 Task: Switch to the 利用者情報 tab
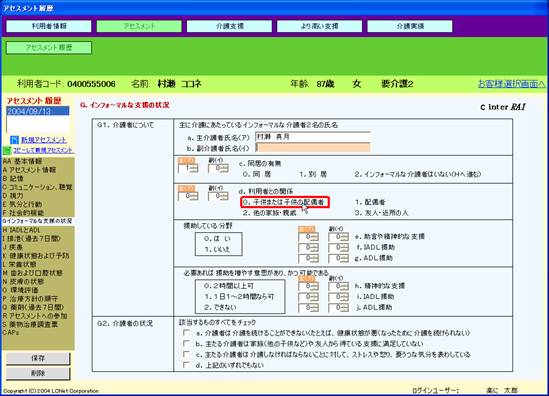click(49, 26)
